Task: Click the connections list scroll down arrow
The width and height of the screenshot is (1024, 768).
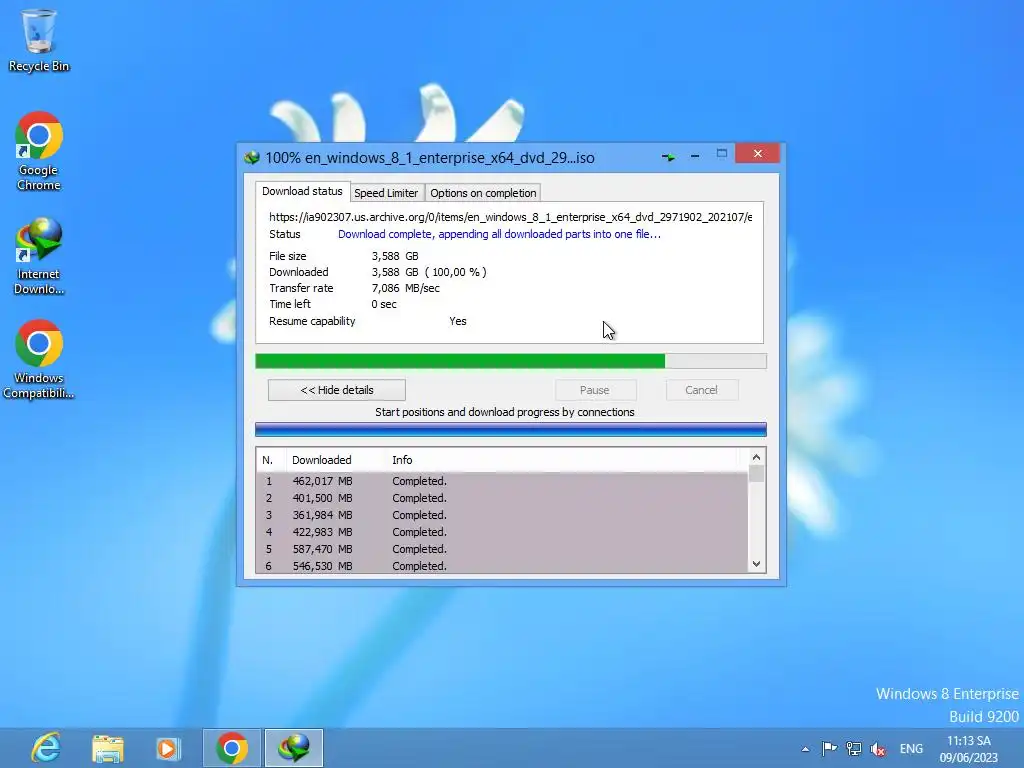Action: 756,564
